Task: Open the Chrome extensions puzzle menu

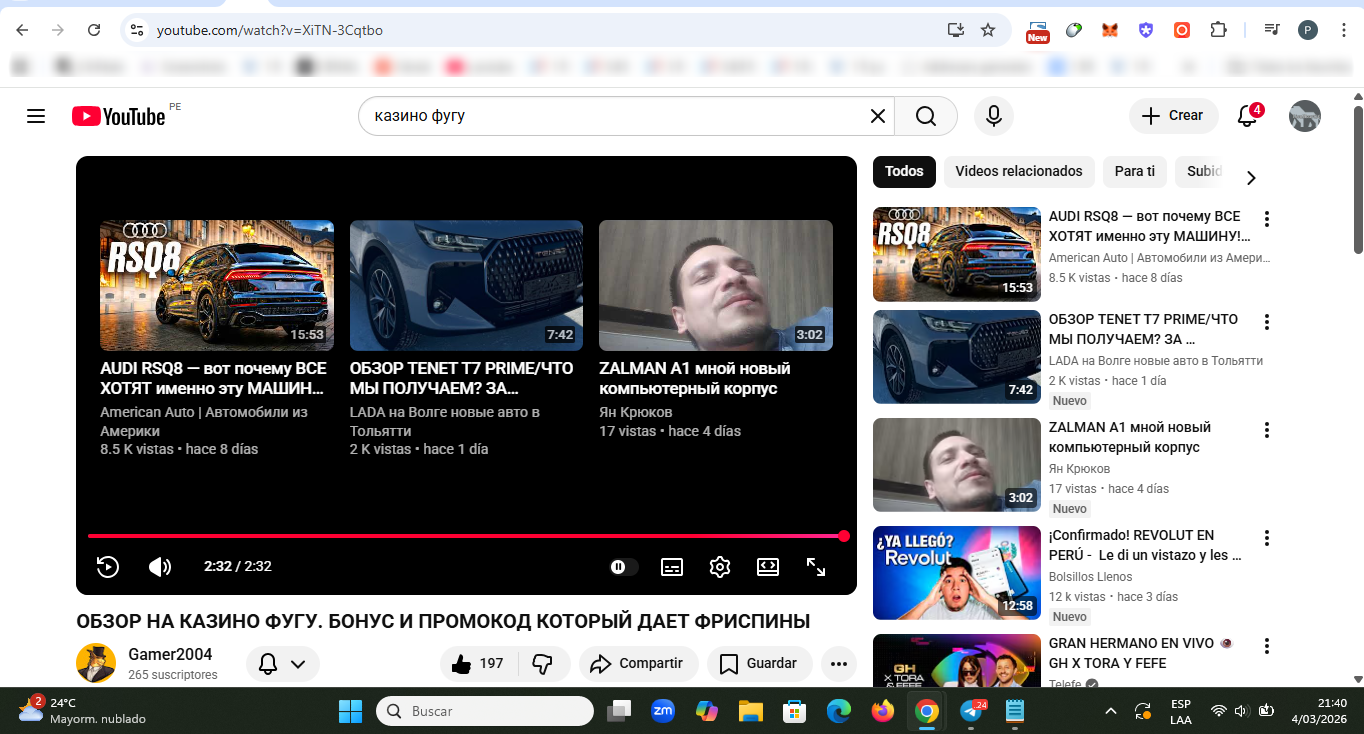Action: (x=1218, y=30)
